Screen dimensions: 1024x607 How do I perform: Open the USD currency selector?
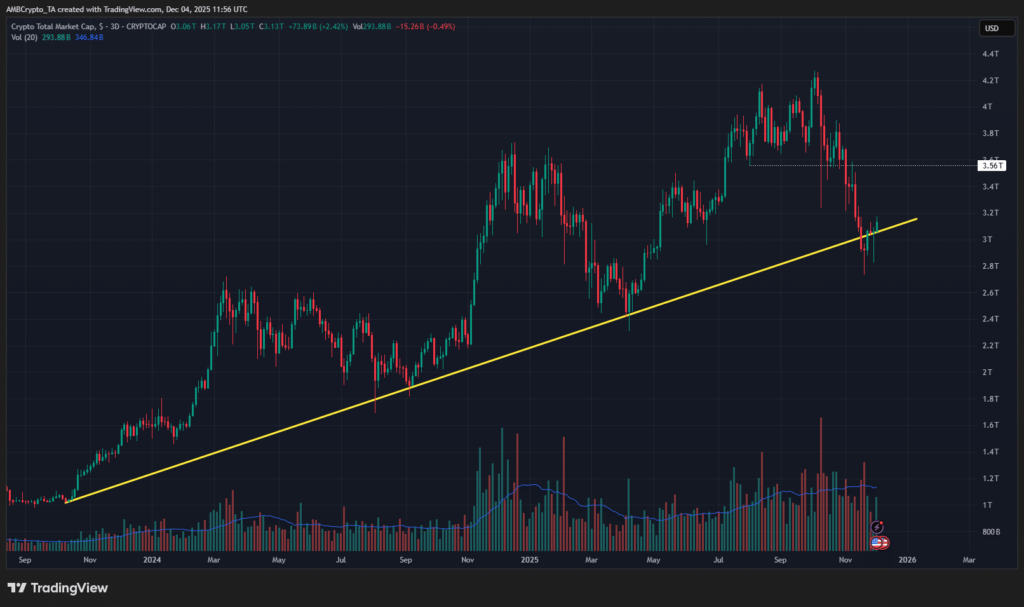(x=991, y=27)
